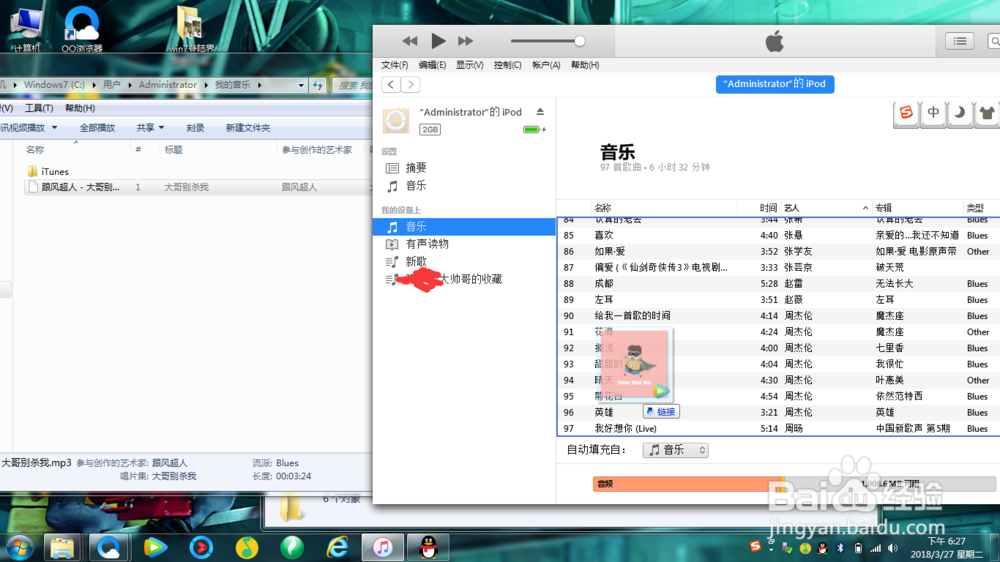Screen dimensions: 1000x562
Task: Click the iTunes fast-forward button
Action: click(466, 41)
